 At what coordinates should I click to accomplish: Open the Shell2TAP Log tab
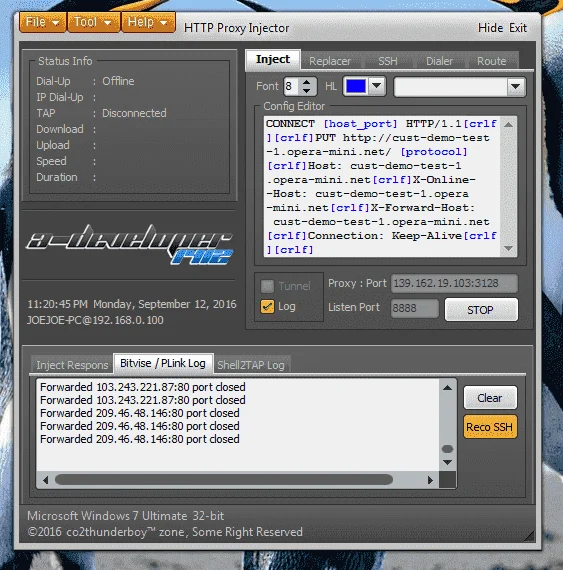pos(251,365)
